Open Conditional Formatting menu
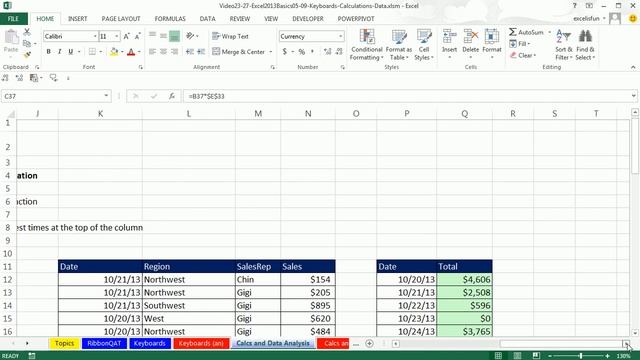This screenshot has width=640, height=360. pyautogui.click(x=367, y=45)
